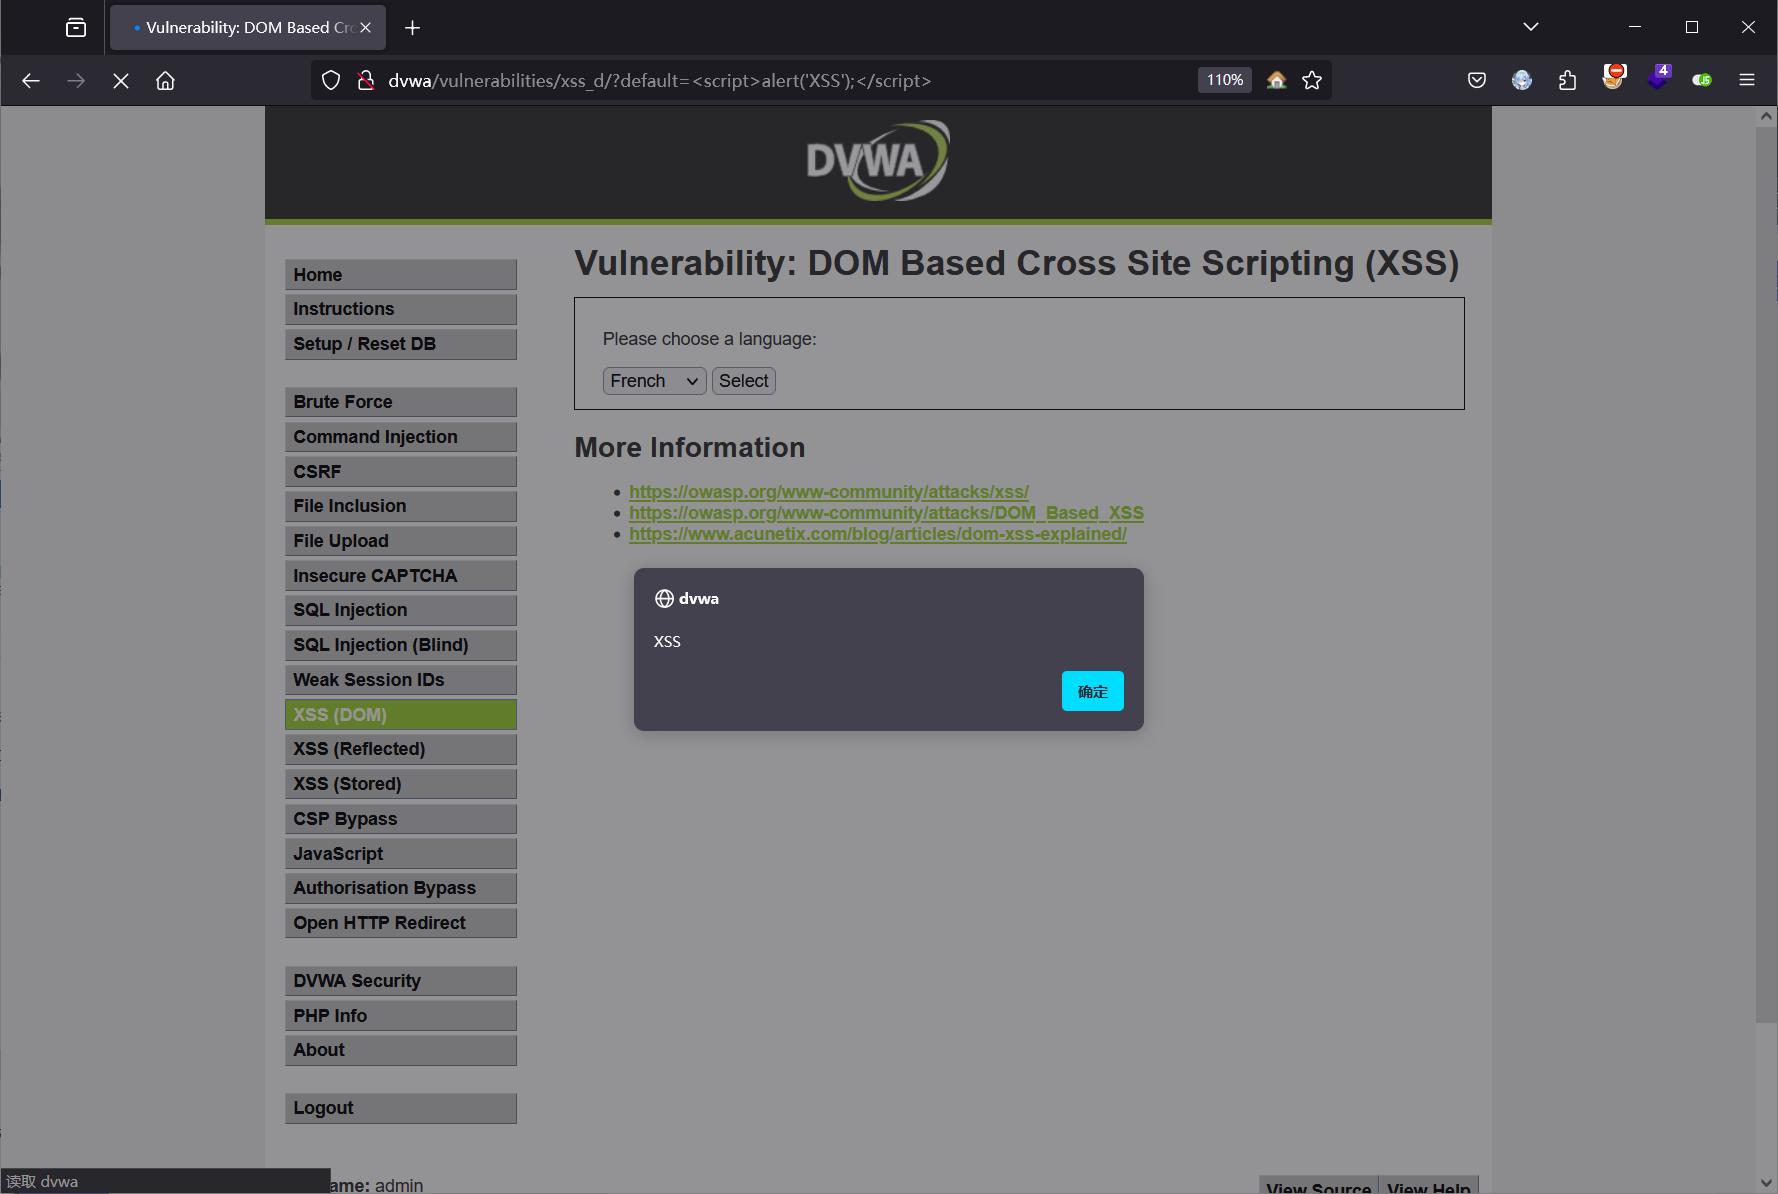
Task: Open Instructions menu item
Action: (401, 309)
